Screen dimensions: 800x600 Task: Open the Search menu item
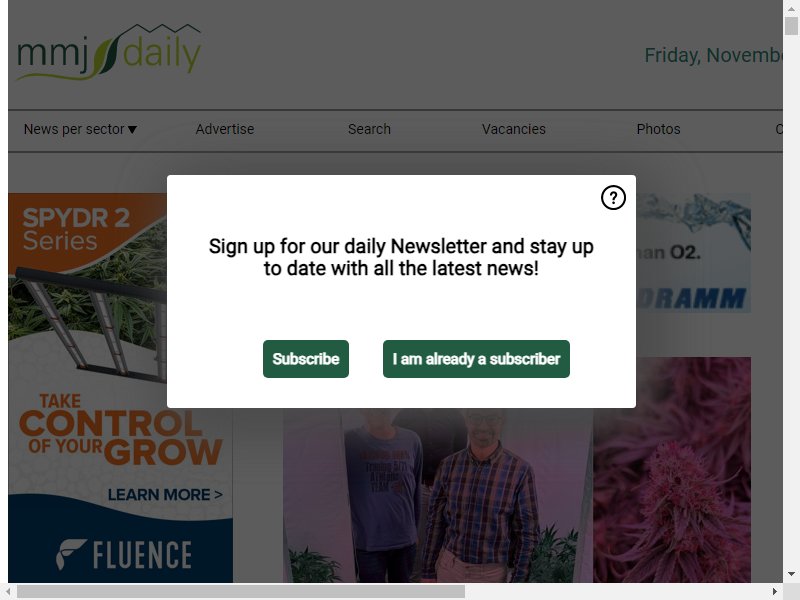coord(369,130)
